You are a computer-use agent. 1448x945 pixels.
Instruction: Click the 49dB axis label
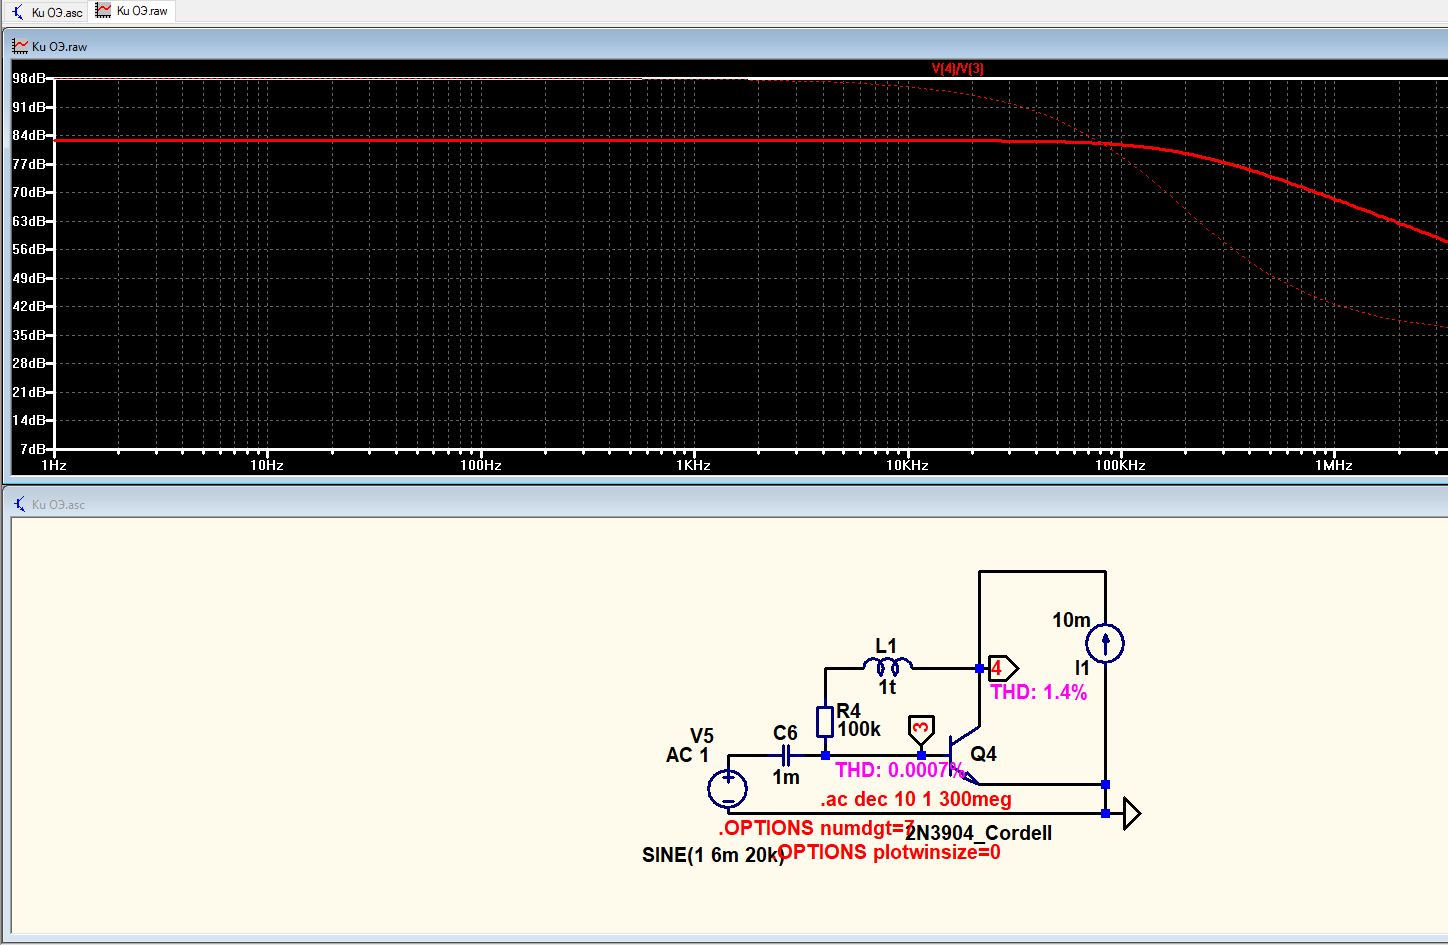[x=28, y=278]
